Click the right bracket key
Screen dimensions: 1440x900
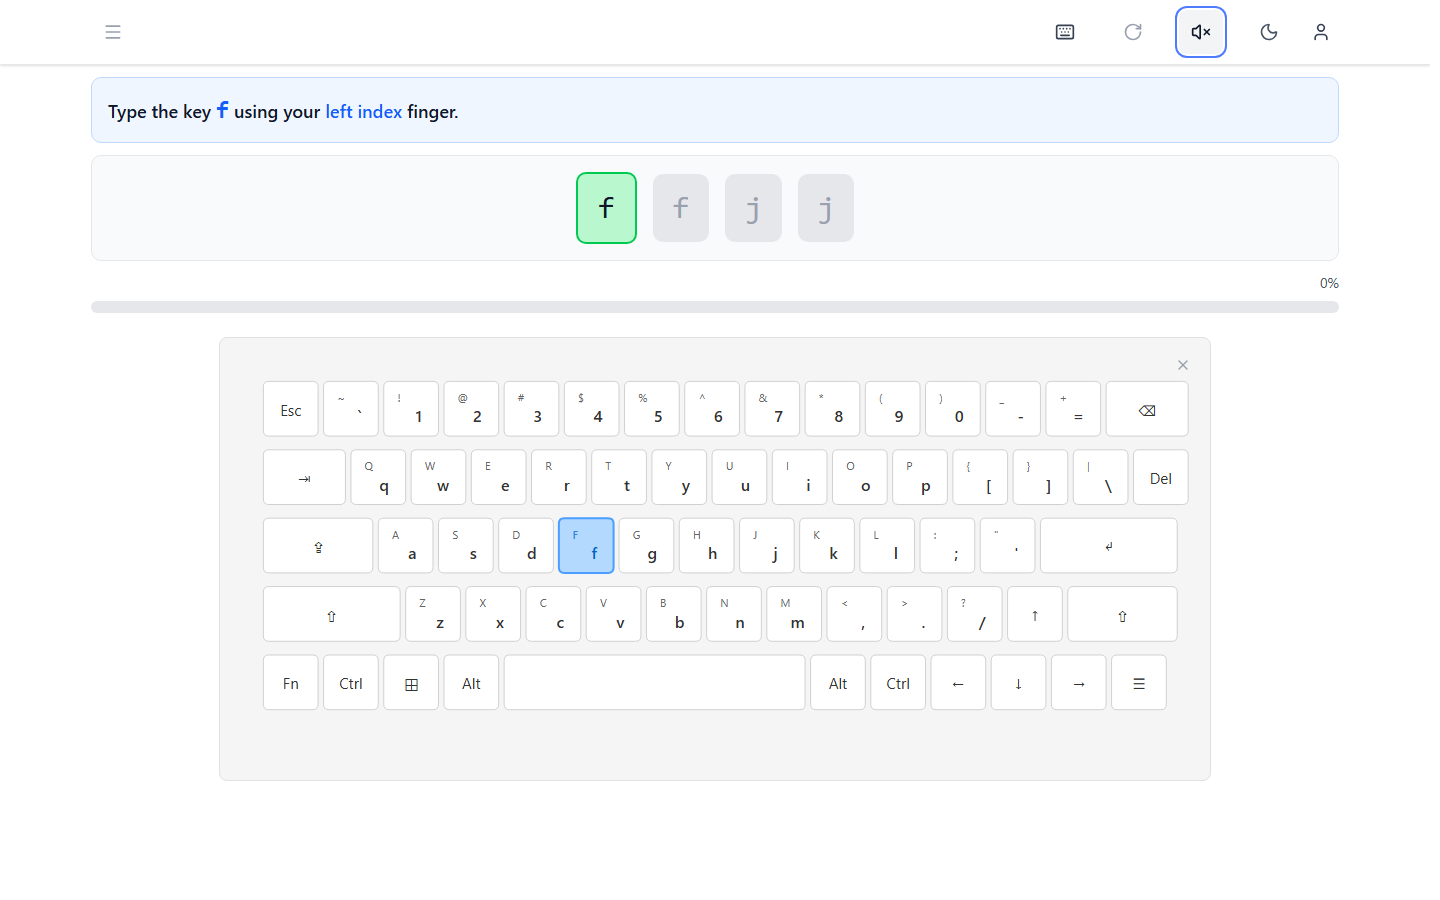click(1040, 478)
